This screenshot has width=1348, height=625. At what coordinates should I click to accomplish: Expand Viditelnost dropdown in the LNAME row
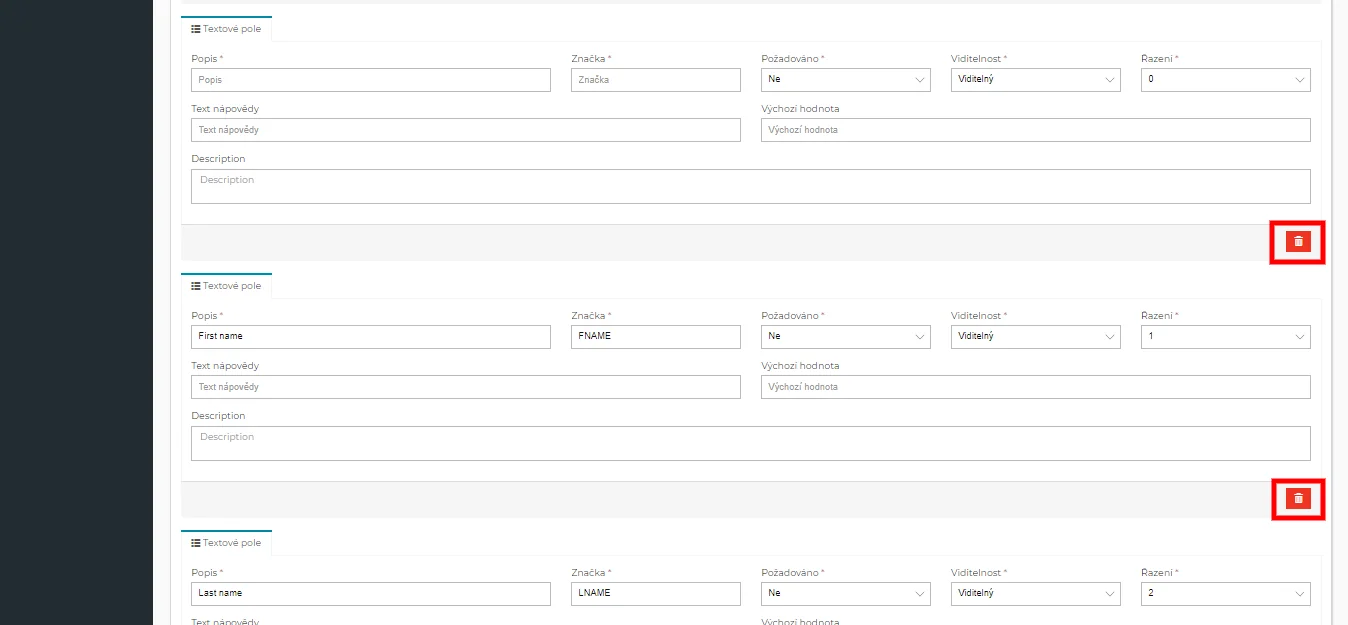tap(1035, 594)
